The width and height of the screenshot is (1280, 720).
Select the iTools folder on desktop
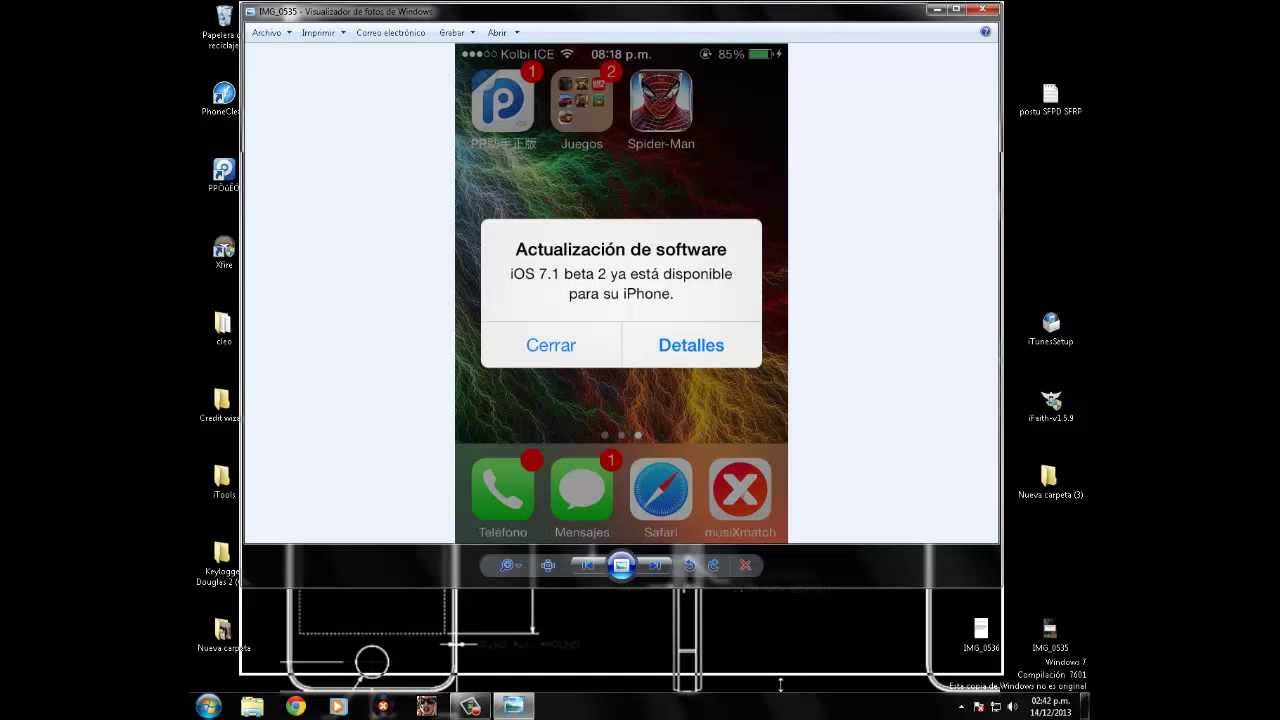point(223,482)
